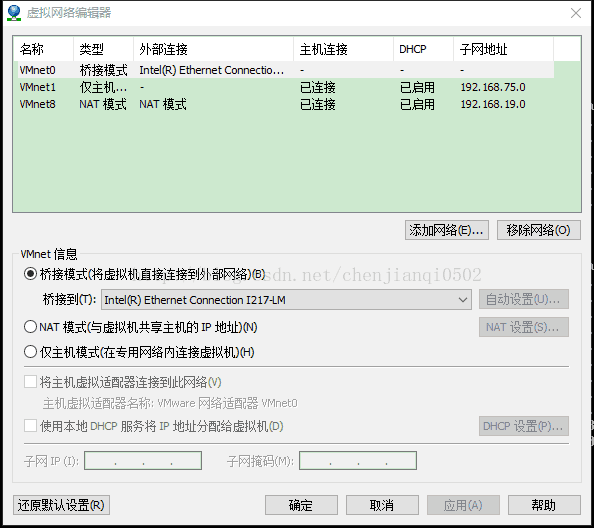The image size is (594, 528).
Task: Click 已连接 host cell in VMnet1 row
Action: click(317, 87)
